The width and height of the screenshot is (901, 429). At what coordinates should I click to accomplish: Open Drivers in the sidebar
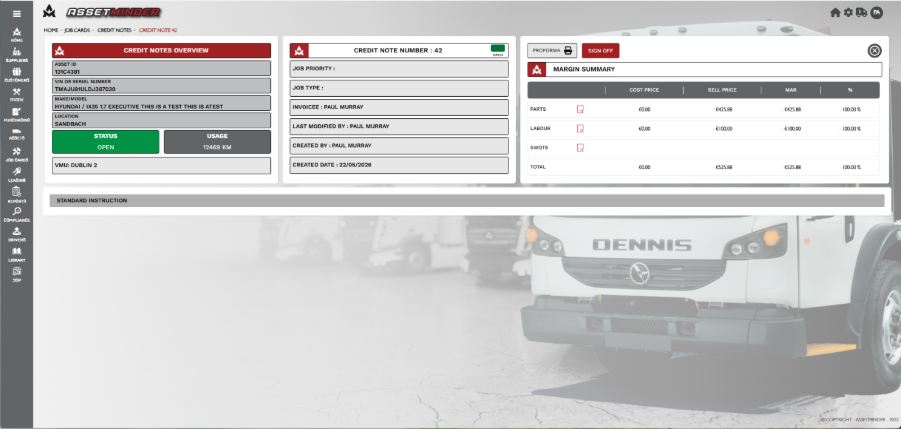(17, 234)
